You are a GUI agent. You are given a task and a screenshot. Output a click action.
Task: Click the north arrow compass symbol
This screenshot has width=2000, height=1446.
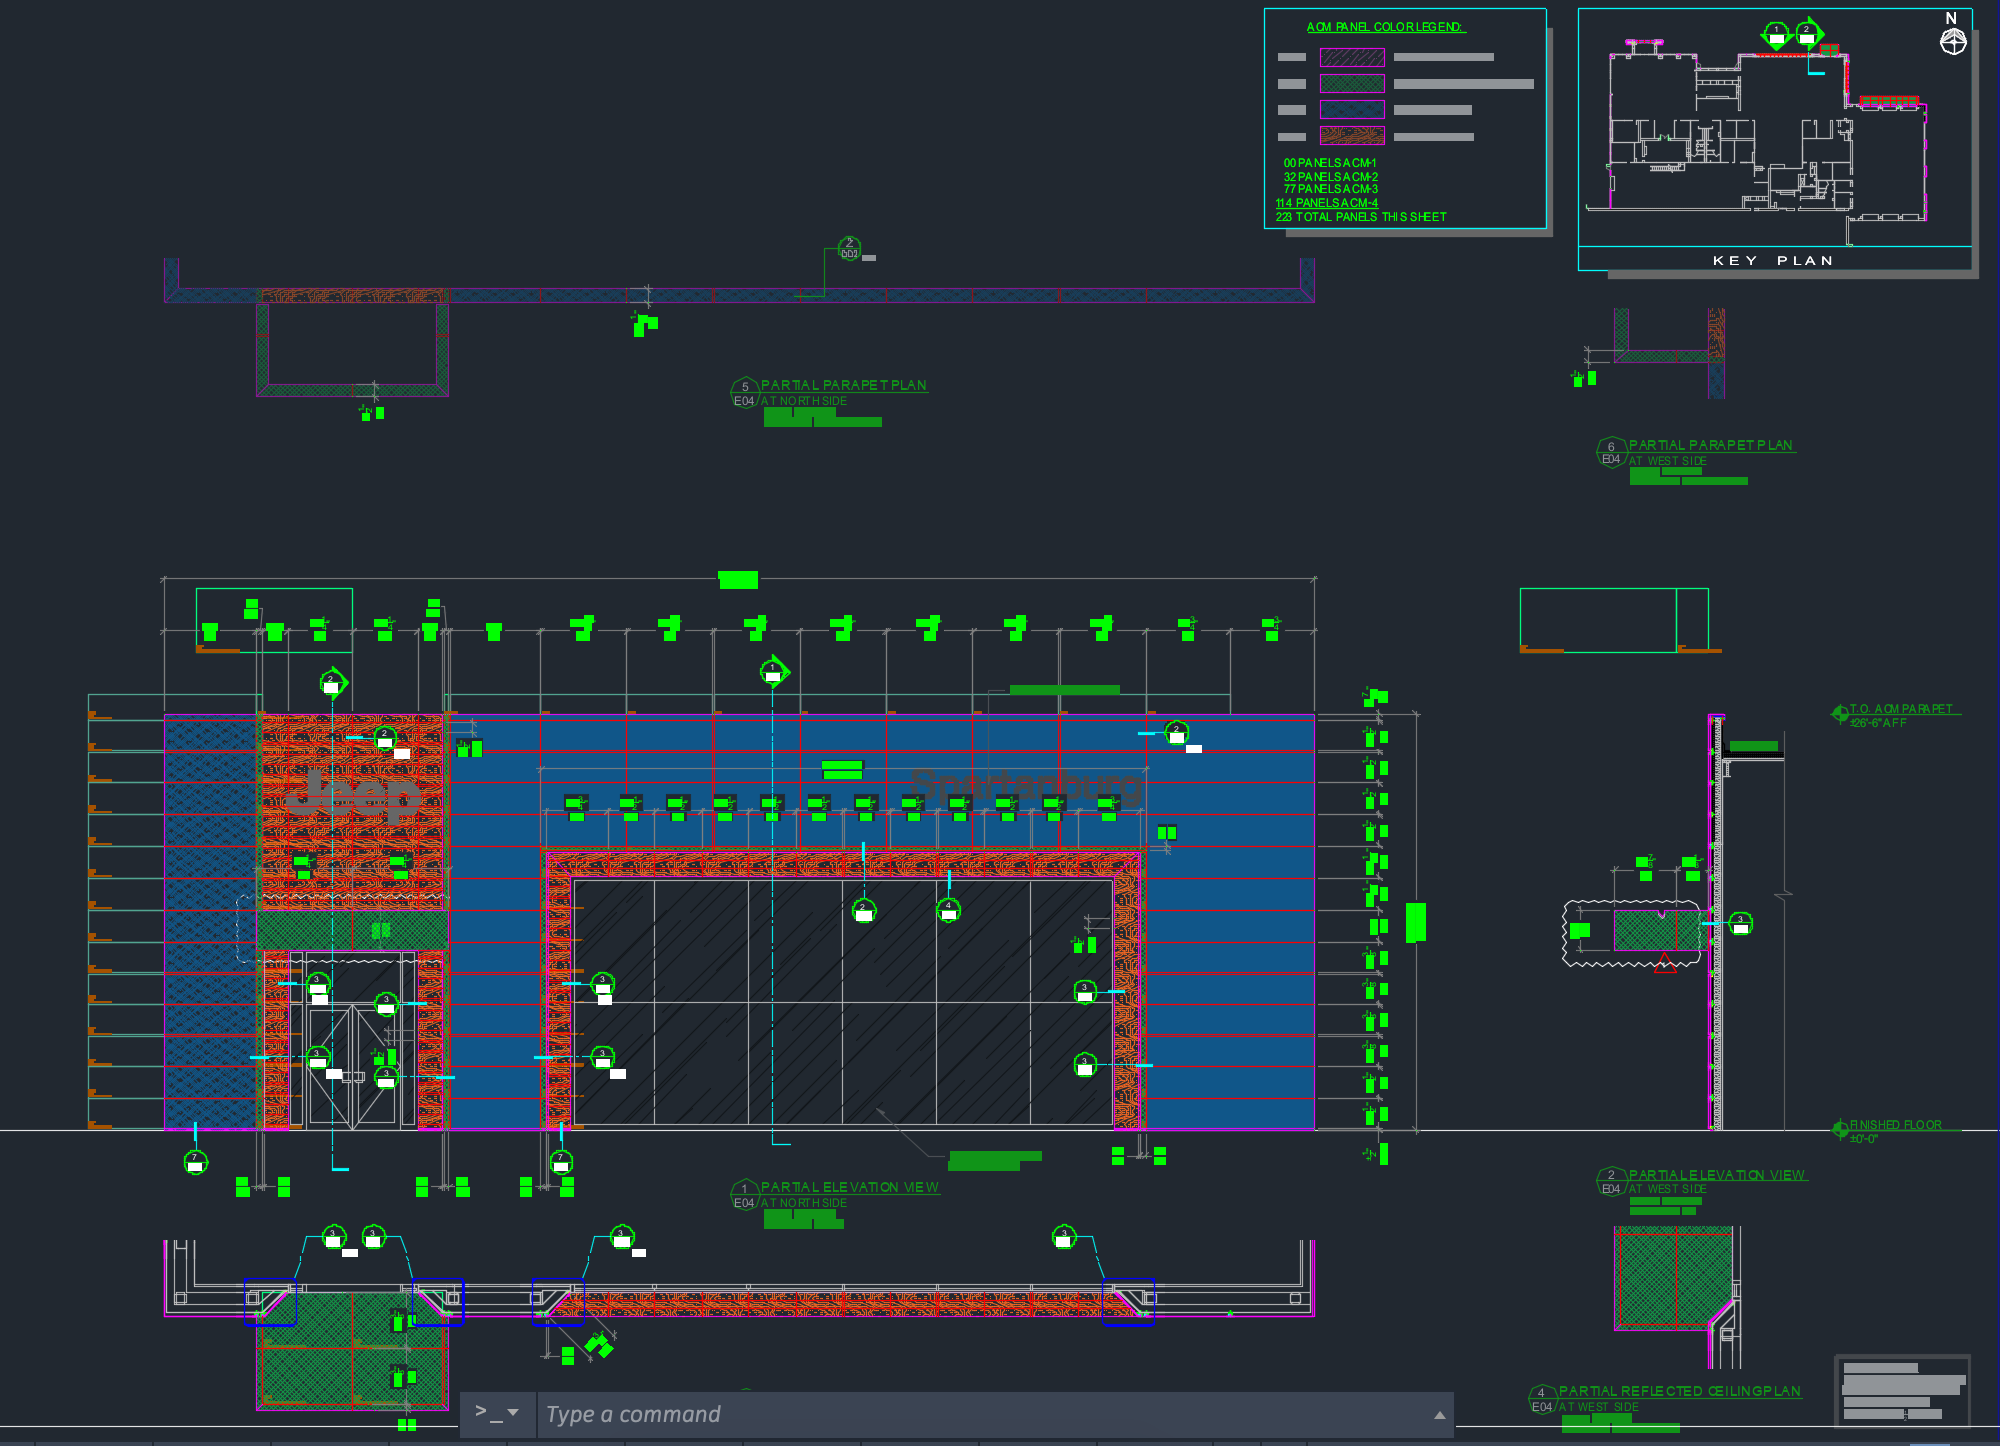(x=1953, y=42)
